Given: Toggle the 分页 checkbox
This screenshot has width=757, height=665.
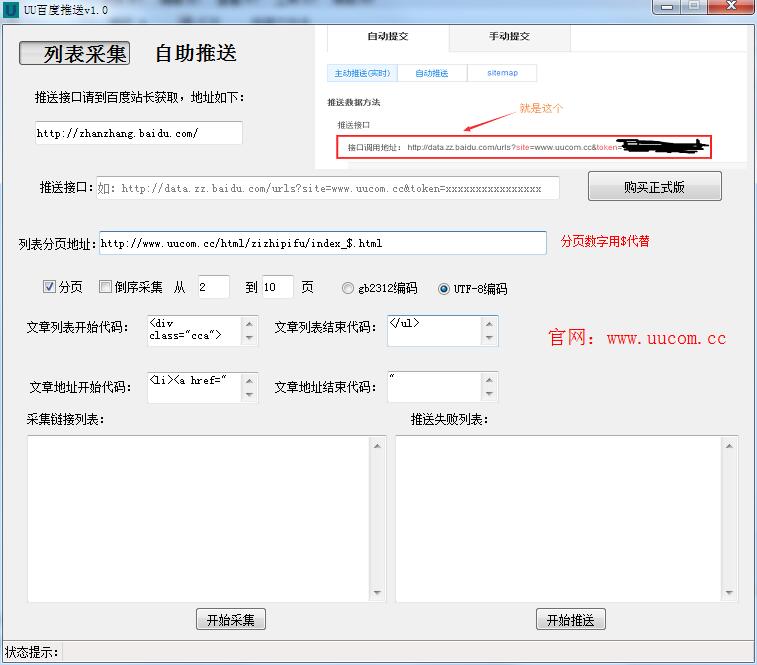Looking at the screenshot, I should (49, 287).
